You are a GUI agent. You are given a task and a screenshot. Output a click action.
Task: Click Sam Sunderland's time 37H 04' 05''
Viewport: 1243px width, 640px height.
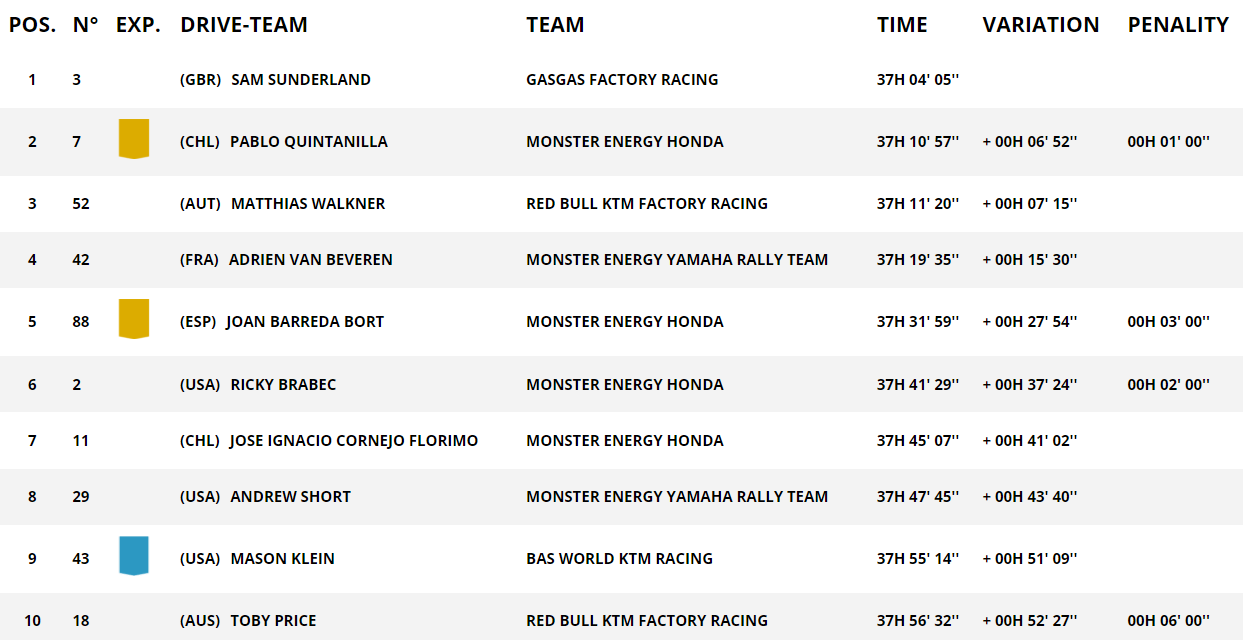(918, 80)
